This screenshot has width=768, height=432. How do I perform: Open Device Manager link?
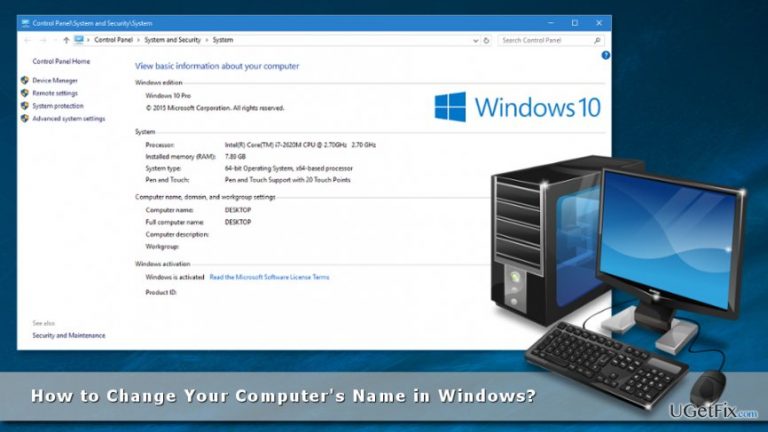(55, 80)
